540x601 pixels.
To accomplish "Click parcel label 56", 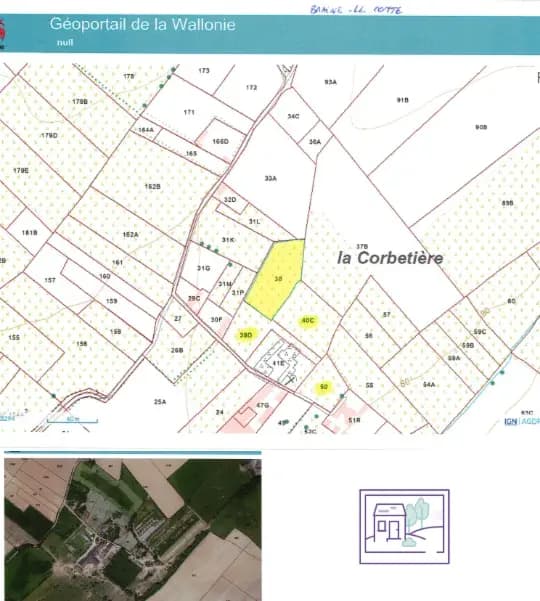I will [368, 335].
